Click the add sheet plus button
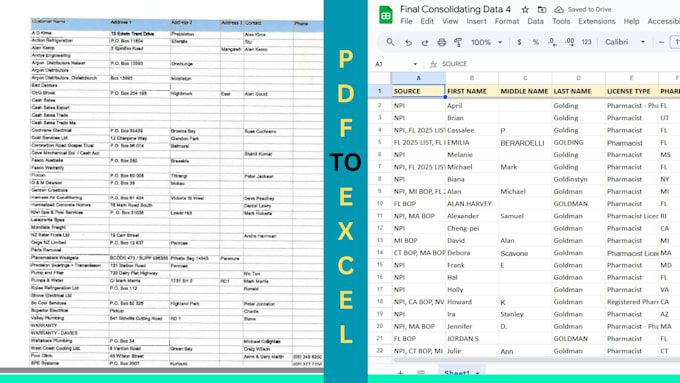The height and width of the screenshot is (383, 680). (400, 373)
